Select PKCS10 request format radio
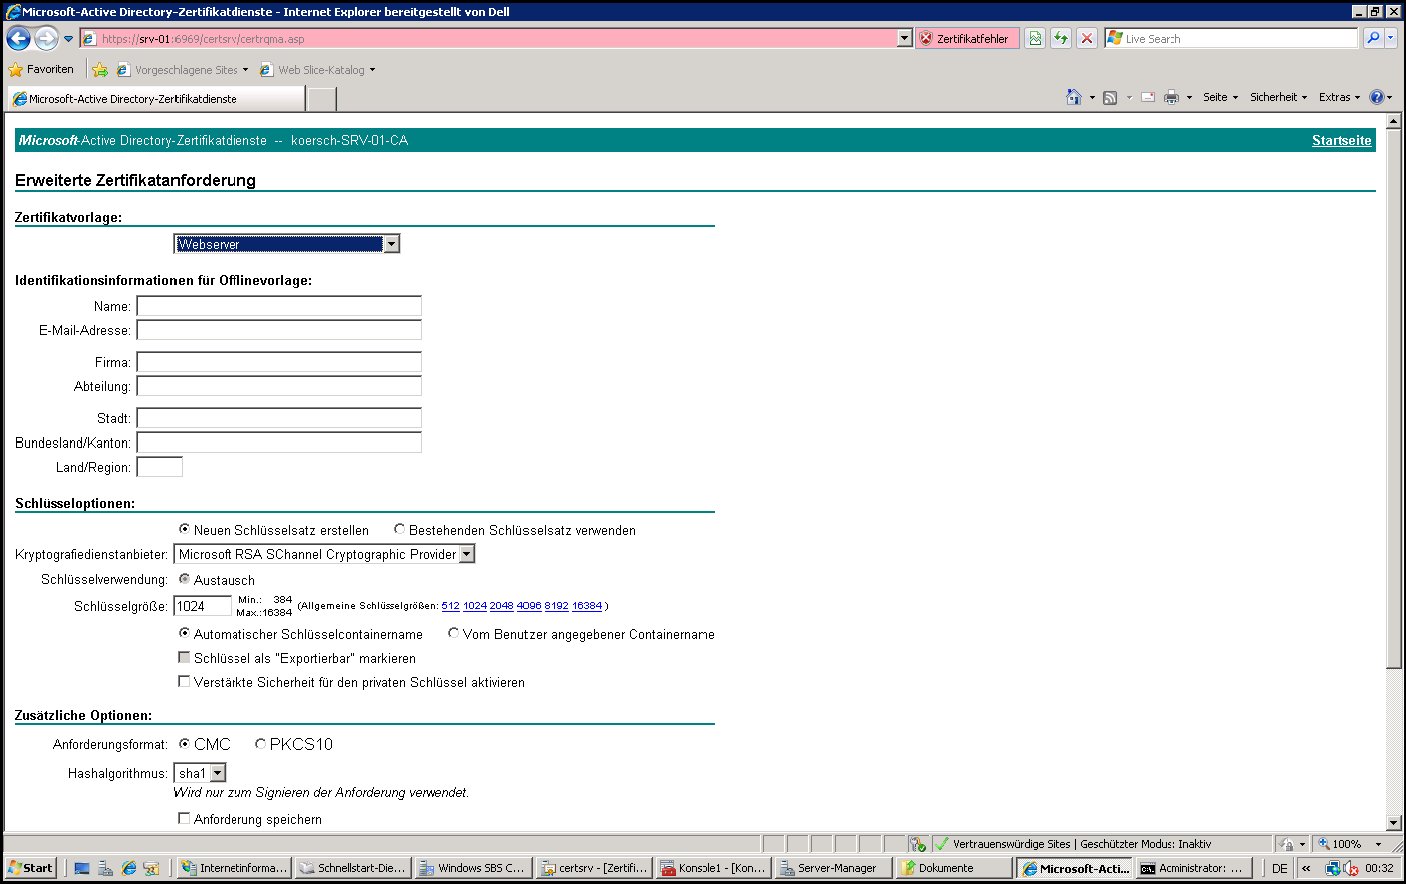Image resolution: width=1406 pixels, height=884 pixels. coord(260,743)
